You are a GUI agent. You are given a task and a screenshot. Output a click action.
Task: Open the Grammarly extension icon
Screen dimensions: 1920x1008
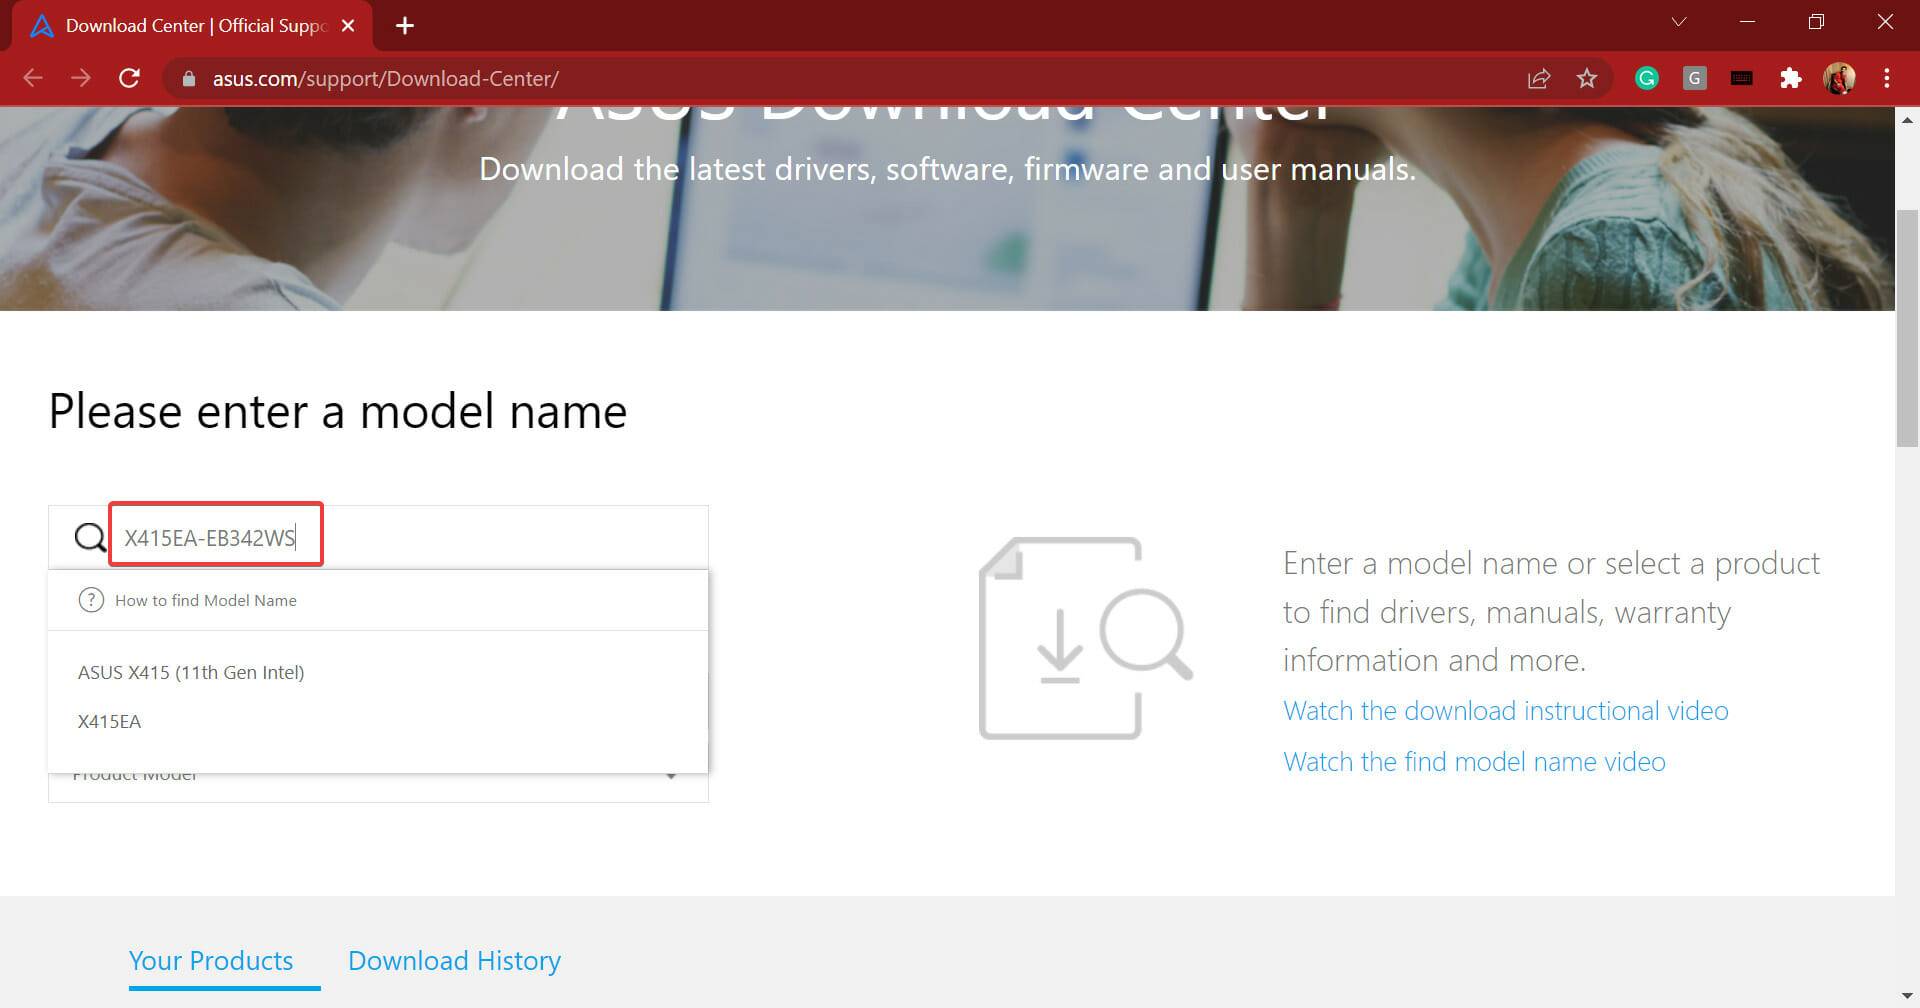click(x=1646, y=78)
